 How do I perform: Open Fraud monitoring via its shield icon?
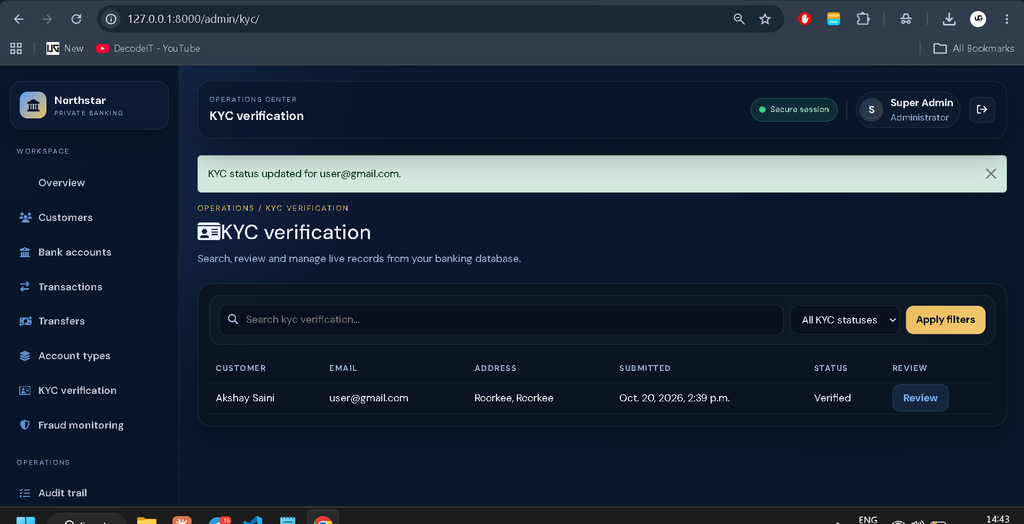coord(25,425)
